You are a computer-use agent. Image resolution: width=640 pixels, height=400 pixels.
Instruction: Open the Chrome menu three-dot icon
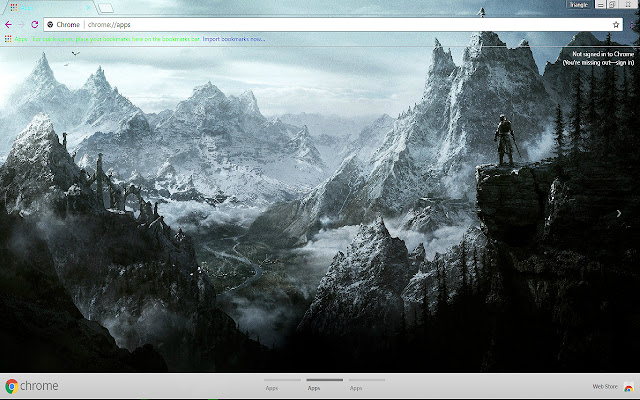pos(631,24)
